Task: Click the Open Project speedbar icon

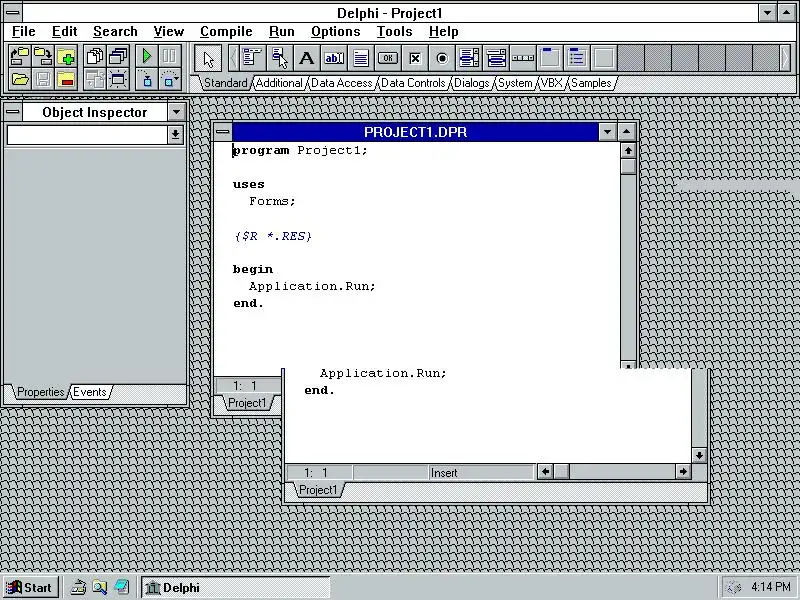Action: tap(19, 56)
